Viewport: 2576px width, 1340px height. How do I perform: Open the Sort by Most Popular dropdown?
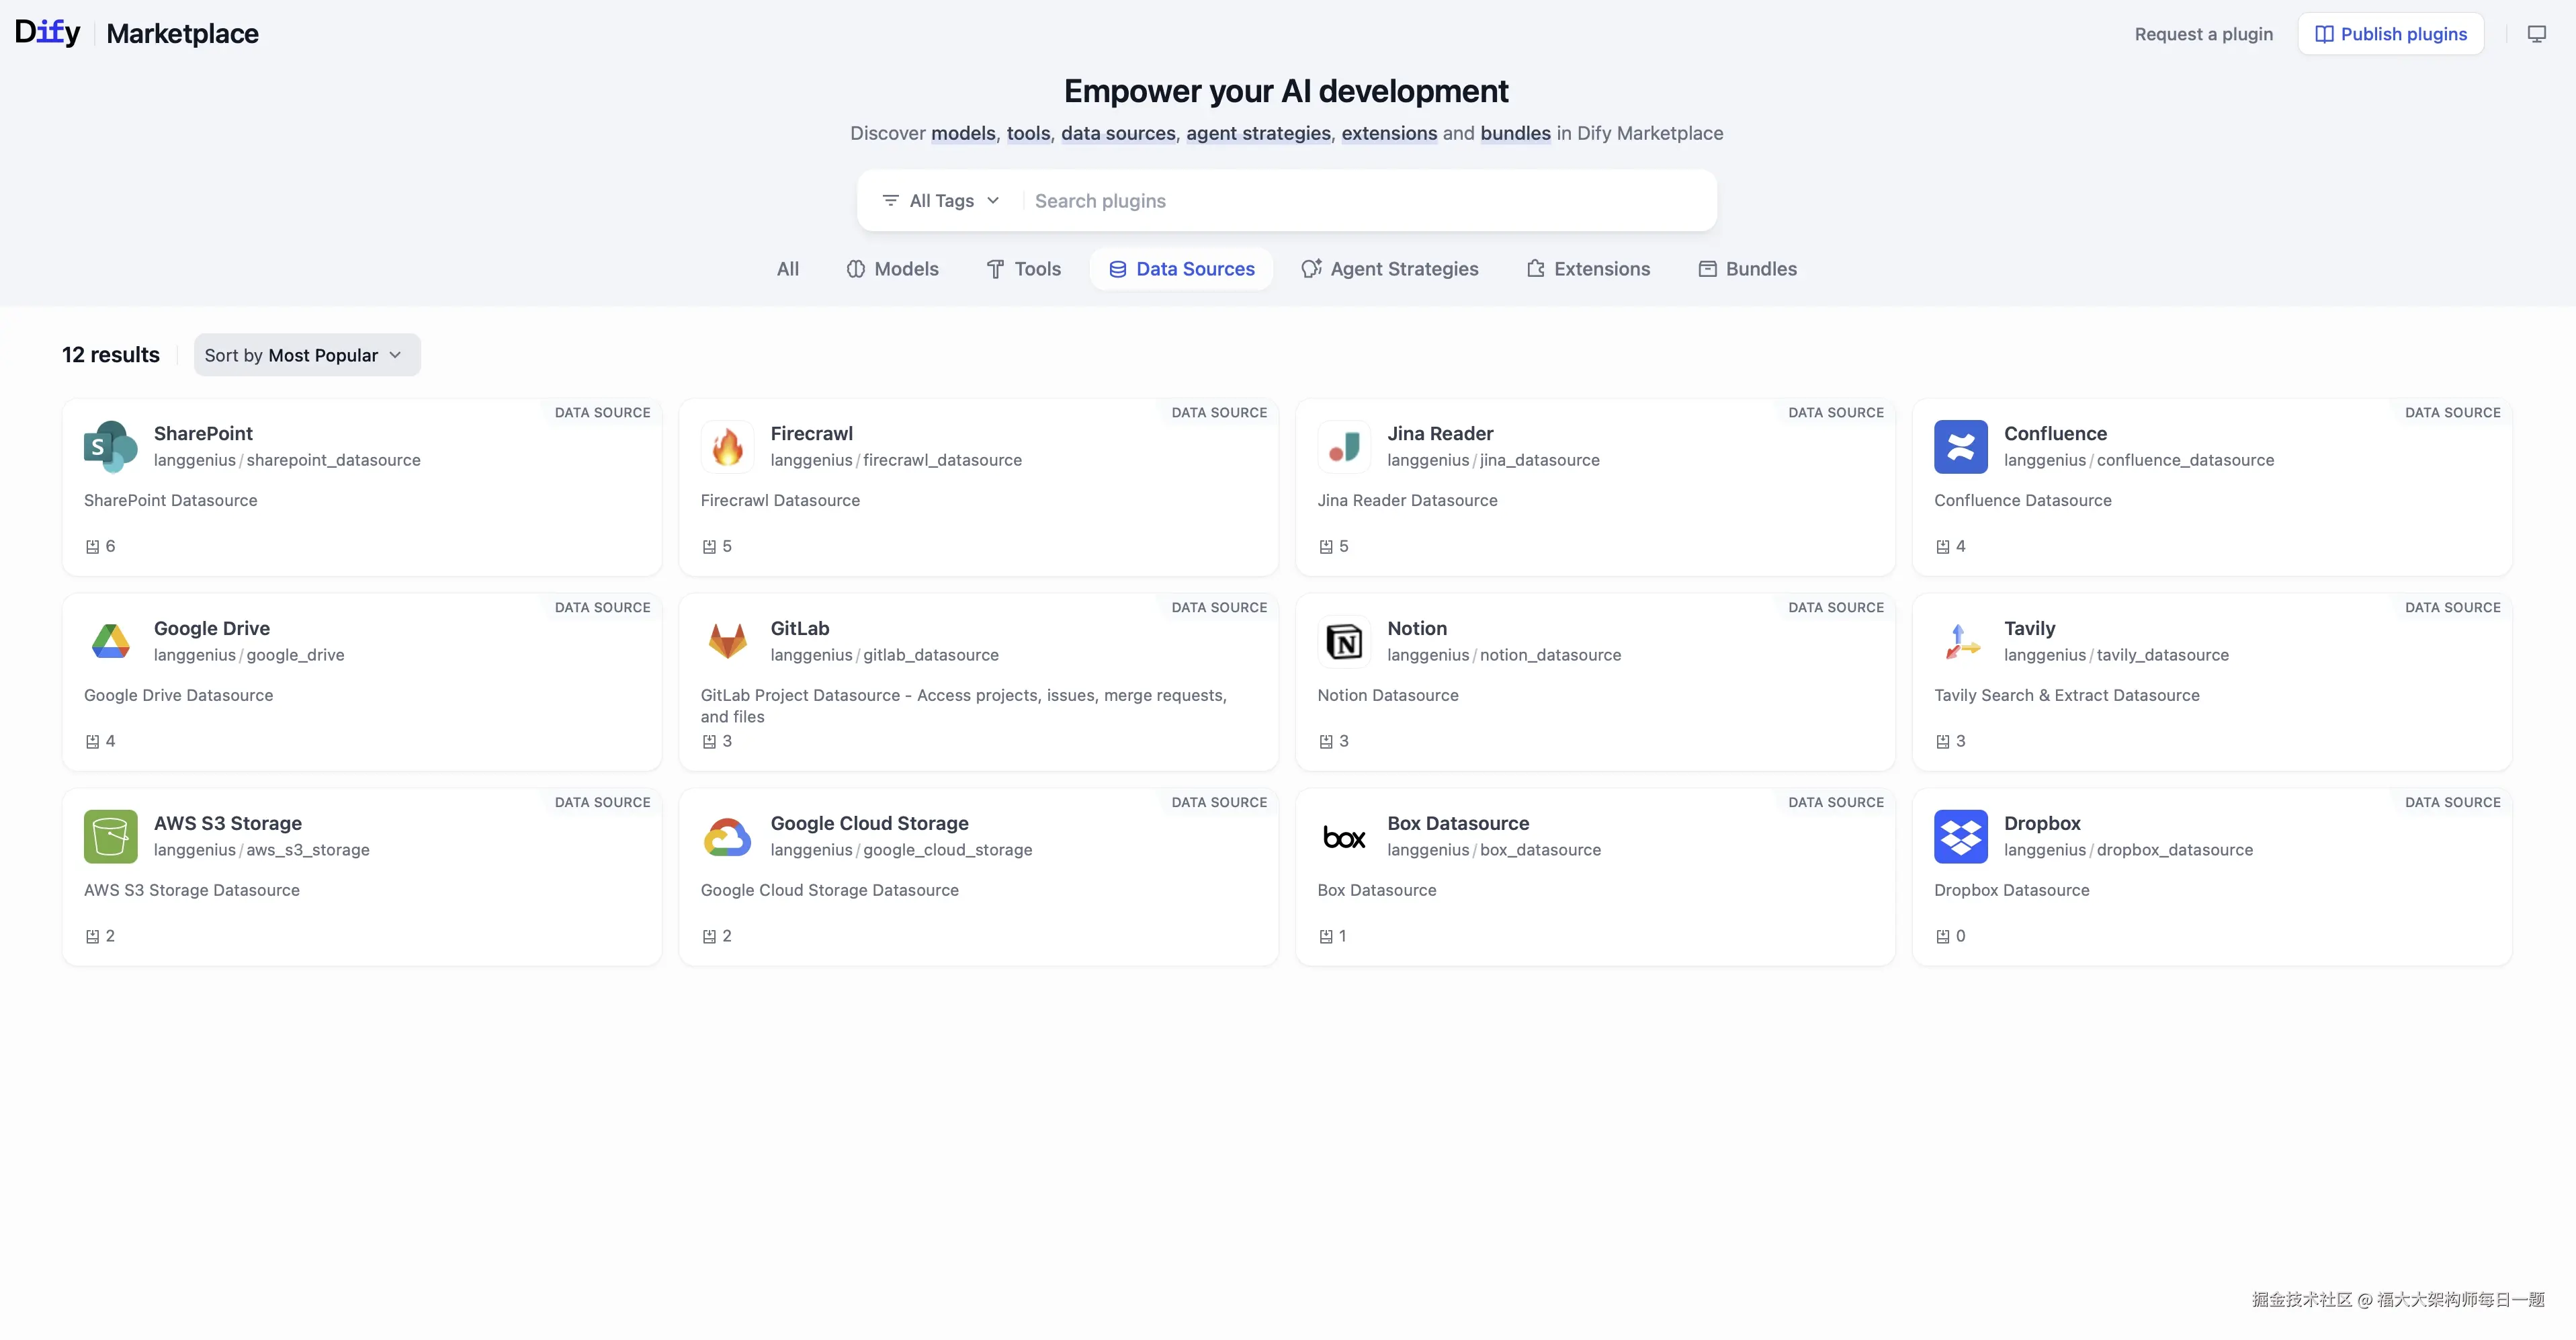[x=306, y=355]
